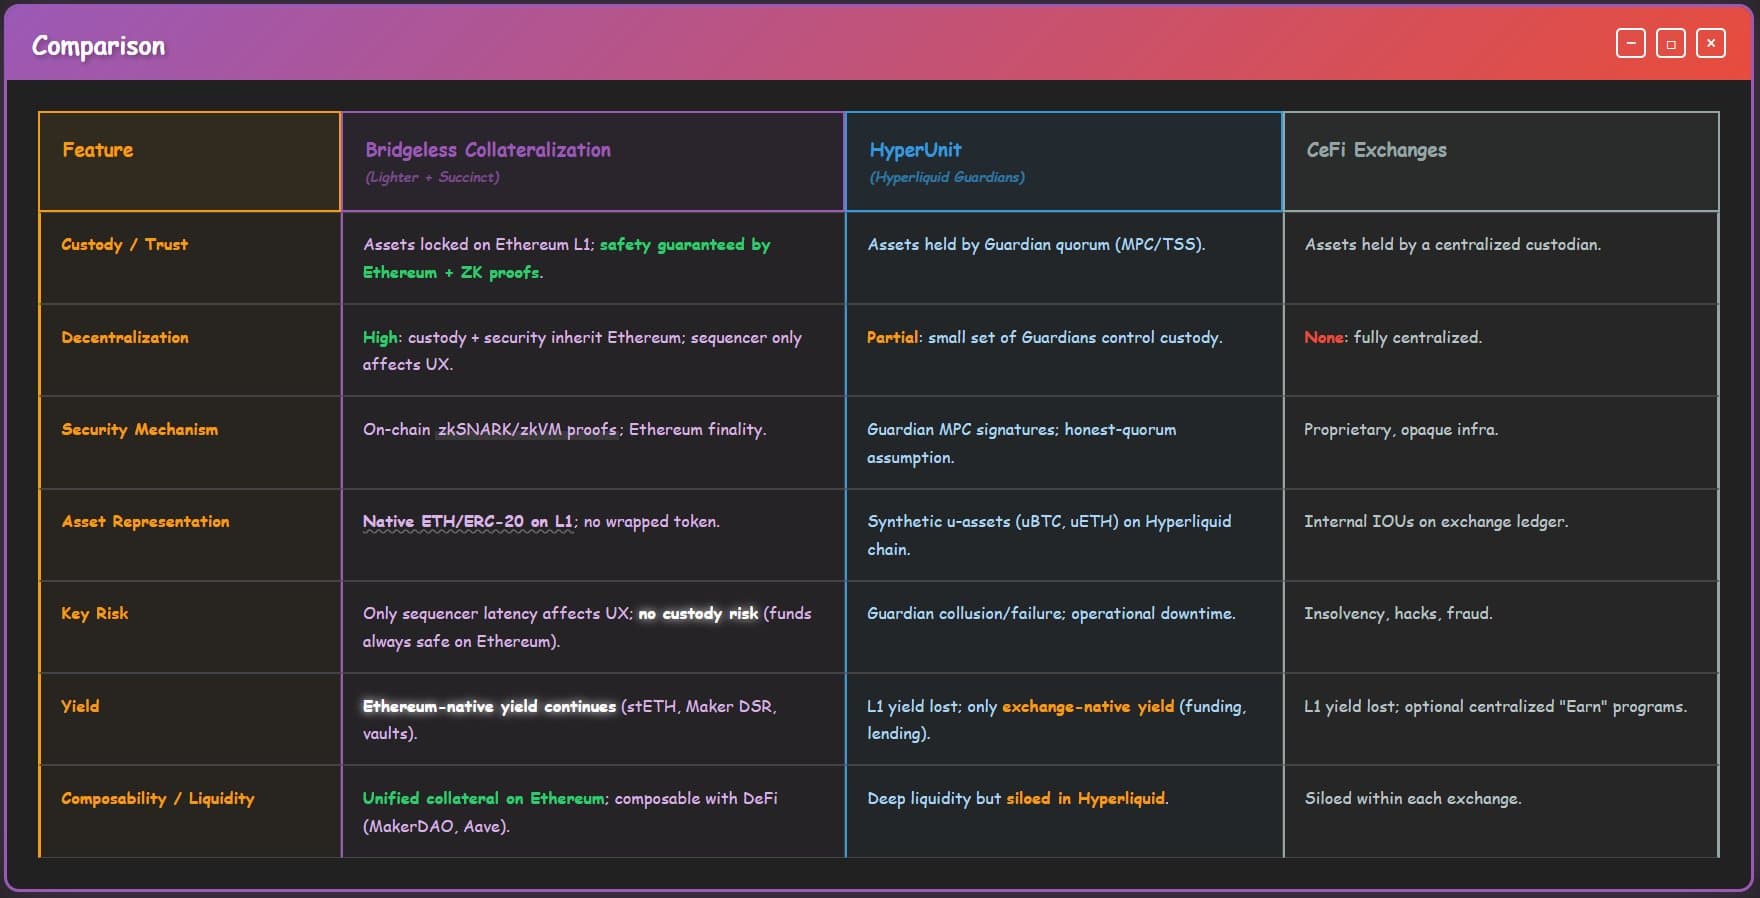Click cell 'Insolvency, hacks, fraud'

tap(1501, 627)
